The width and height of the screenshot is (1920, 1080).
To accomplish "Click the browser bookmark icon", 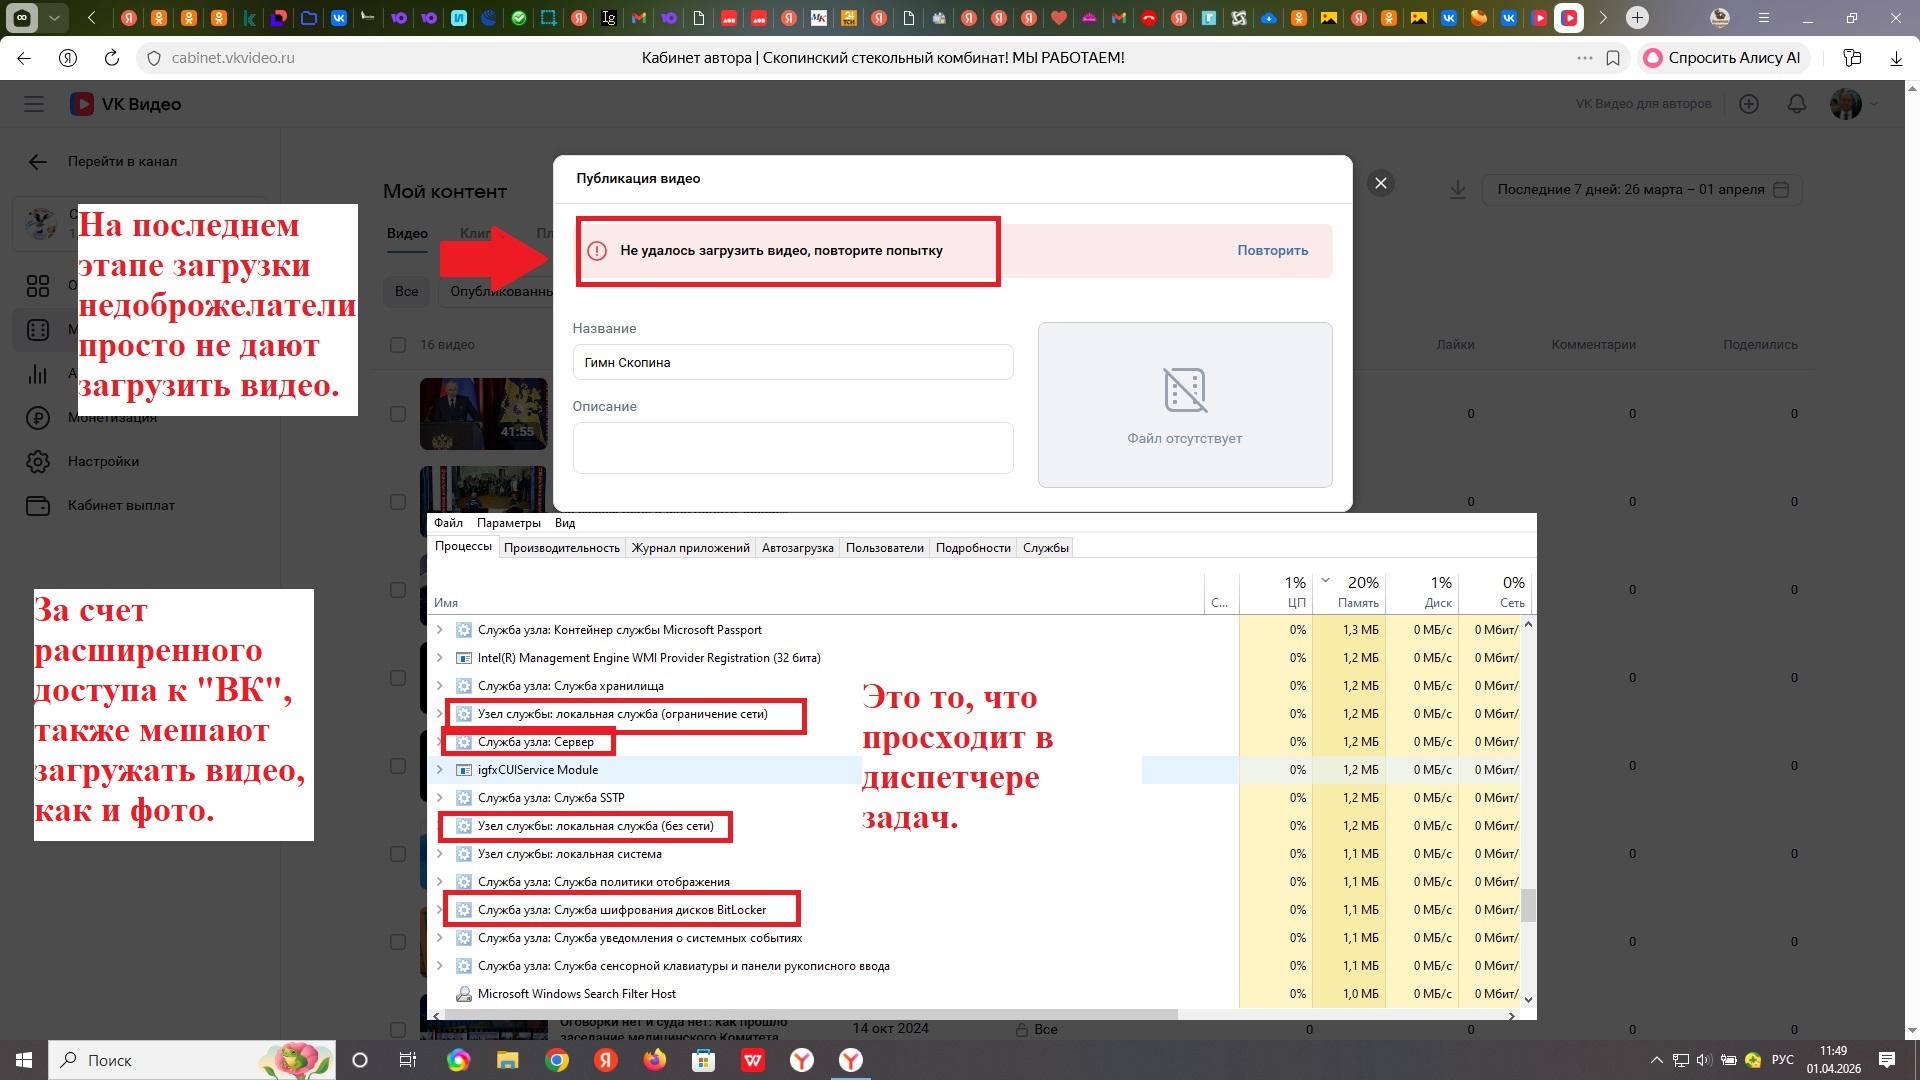I will [x=1612, y=58].
